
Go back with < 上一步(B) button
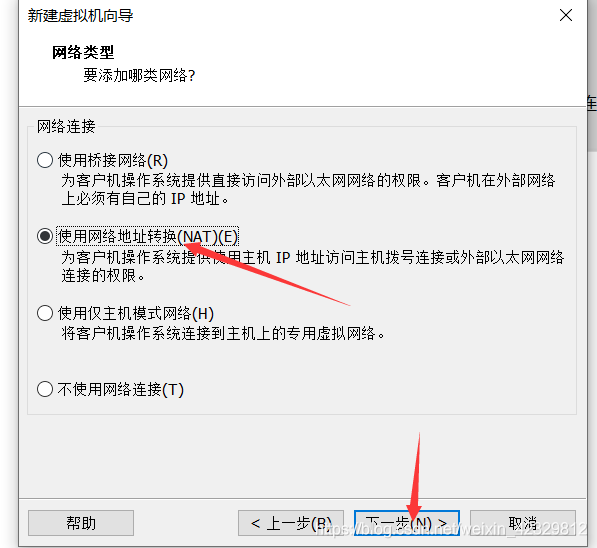point(291,523)
